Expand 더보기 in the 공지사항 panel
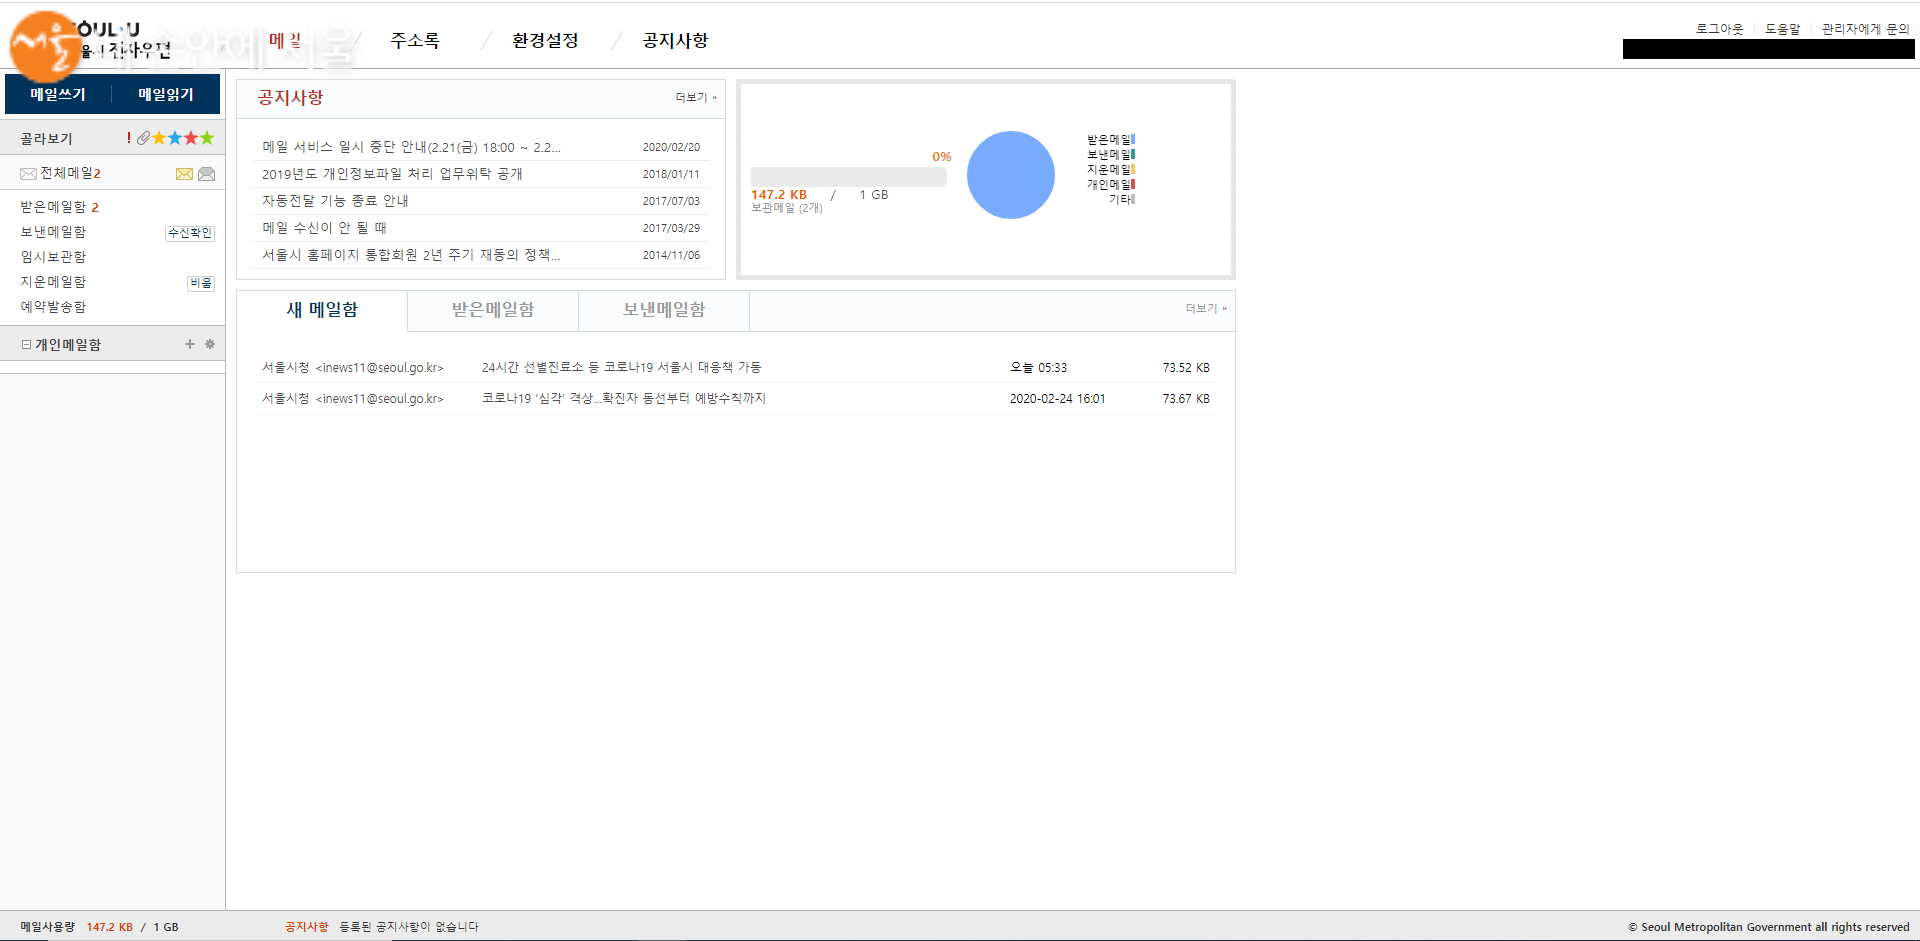The height and width of the screenshot is (941, 1920). point(695,98)
